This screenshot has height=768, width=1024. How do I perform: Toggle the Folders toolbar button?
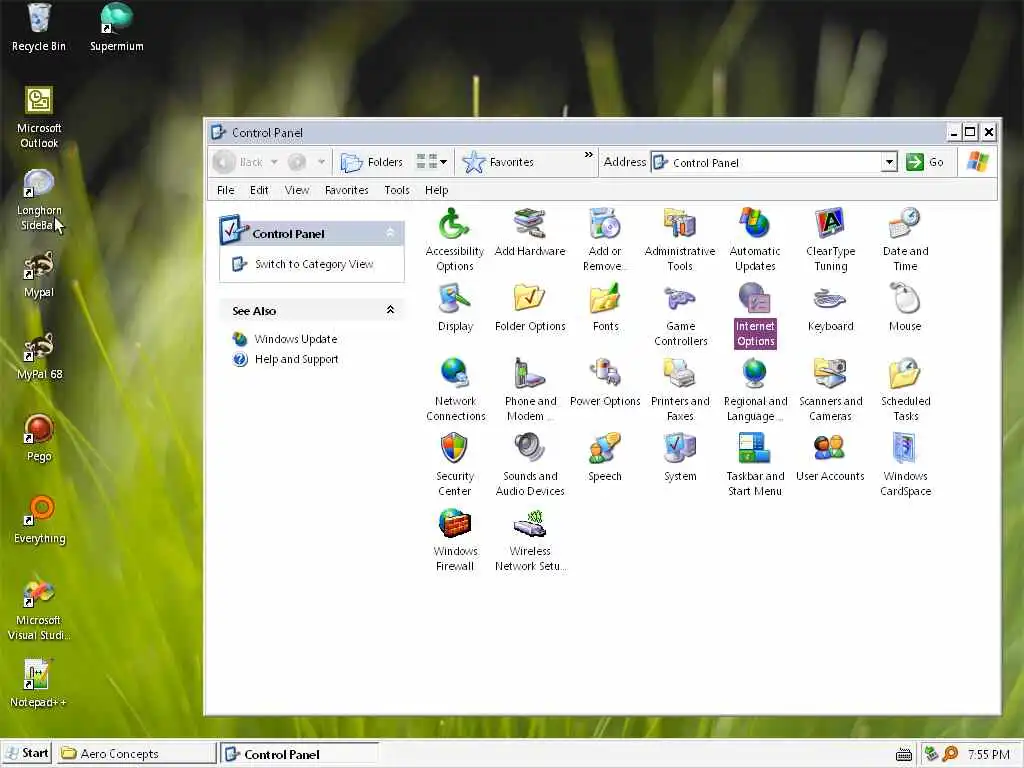[372, 162]
